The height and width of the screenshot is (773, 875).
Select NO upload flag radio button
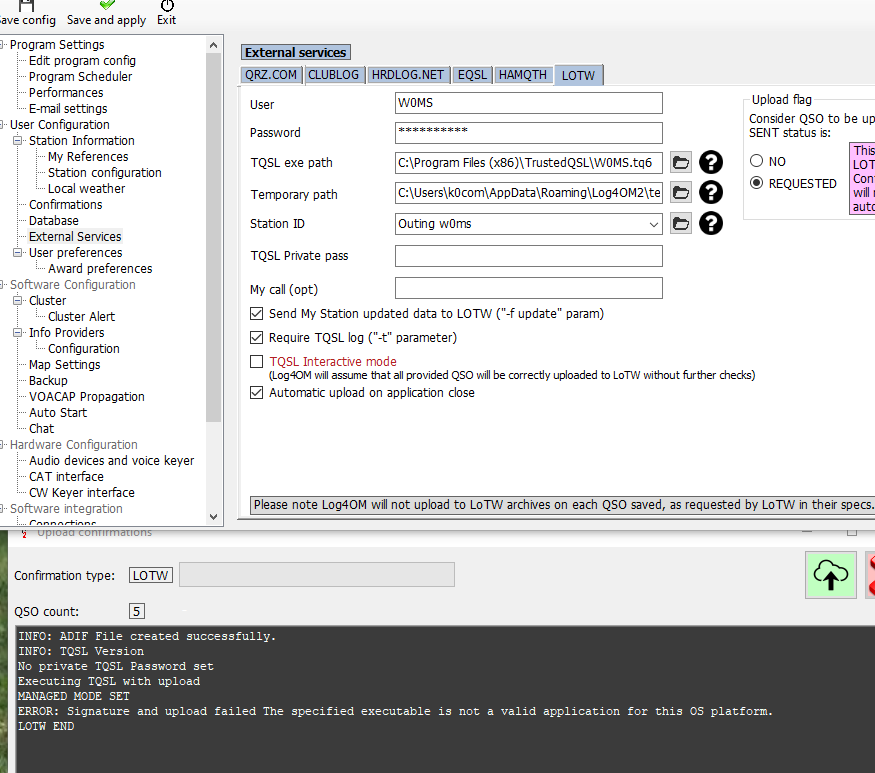point(756,161)
